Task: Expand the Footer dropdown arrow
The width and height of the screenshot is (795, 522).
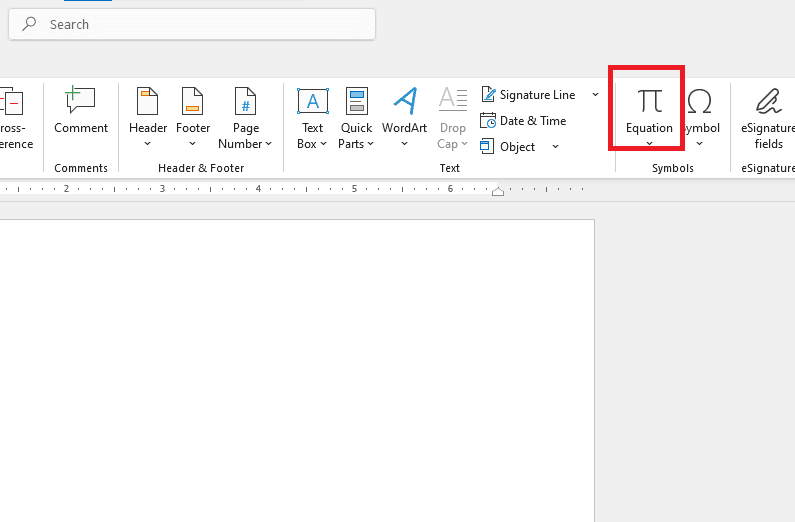Action: click(193, 144)
